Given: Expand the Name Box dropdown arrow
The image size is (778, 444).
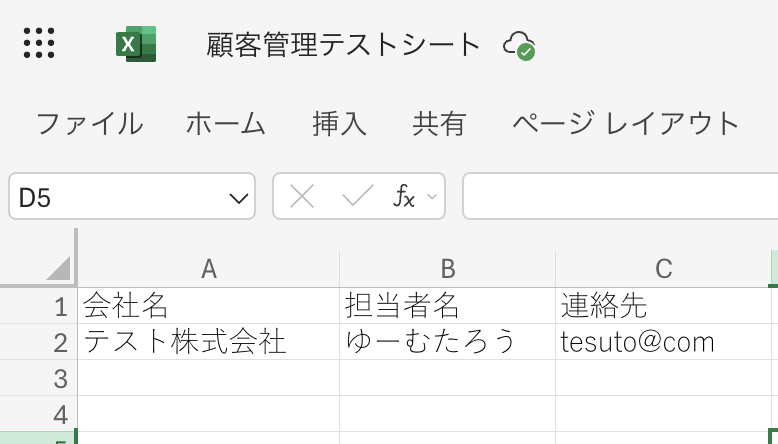Looking at the screenshot, I should [x=239, y=198].
